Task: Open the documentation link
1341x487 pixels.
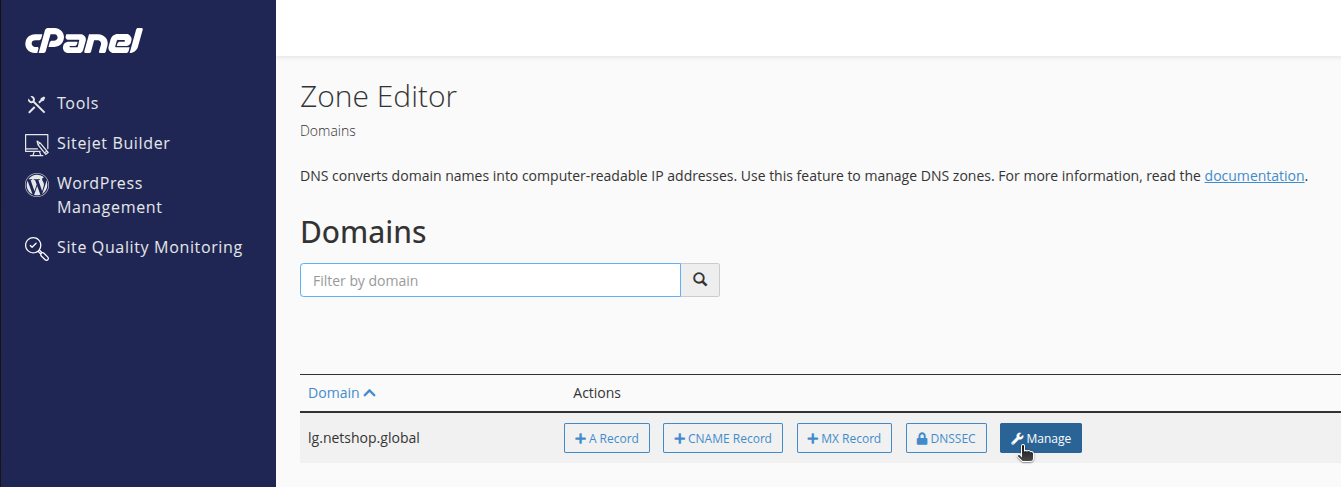Action: coord(1254,176)
